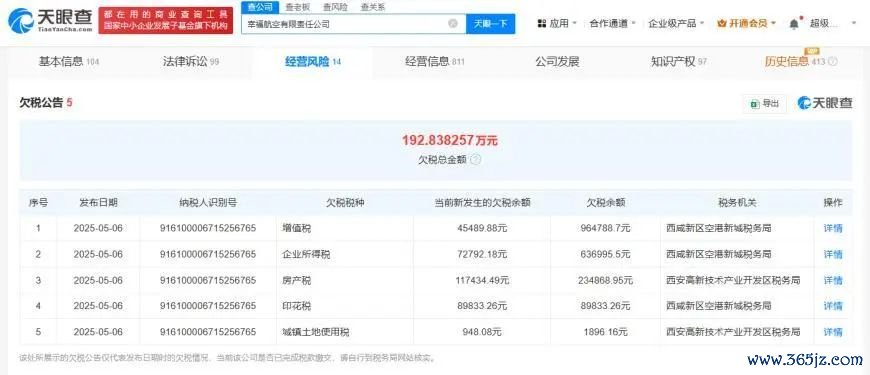Click the 税务机关 column header
The width and height of the screenshot is (870, 375).
pyautogui.click(x=737, y=202)
